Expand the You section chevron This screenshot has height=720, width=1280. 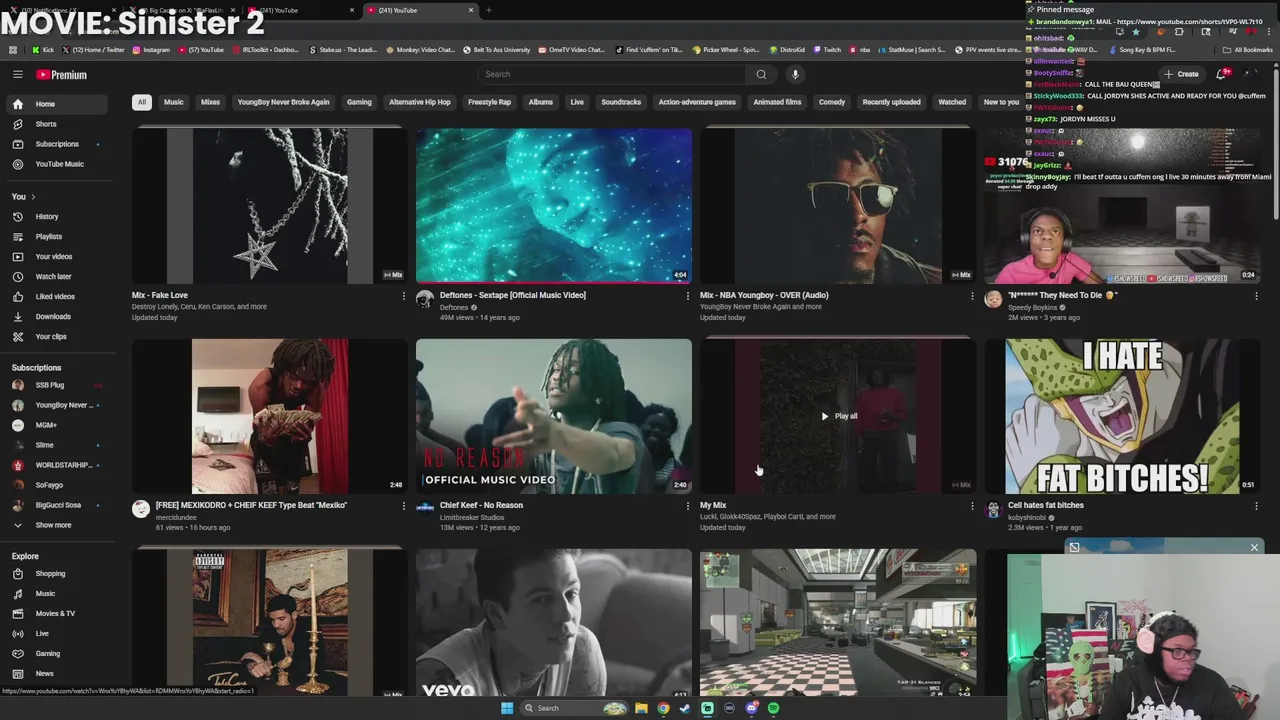(x=33, y=196)
